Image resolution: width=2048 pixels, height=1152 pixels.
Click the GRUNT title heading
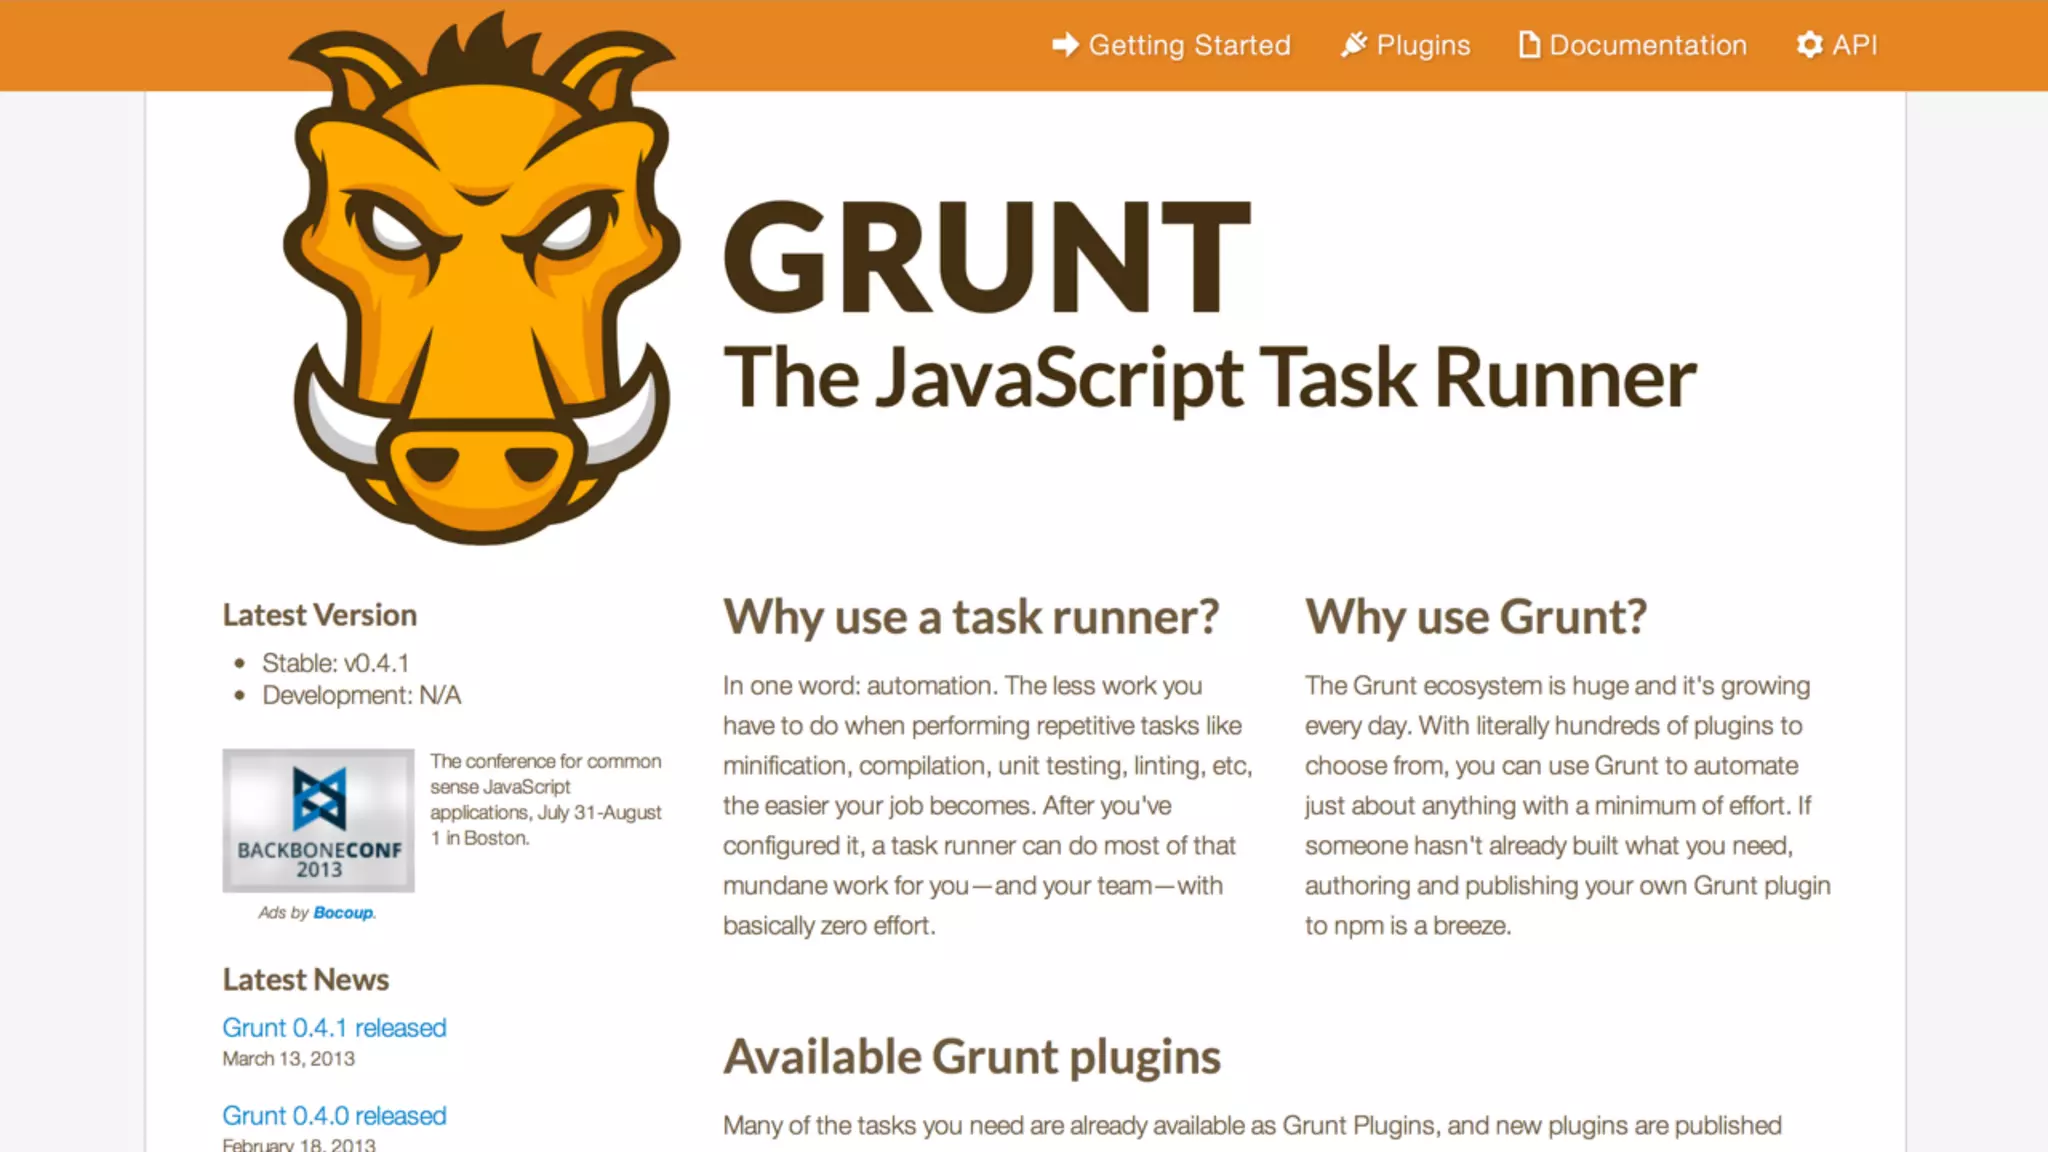pos(987,258)
